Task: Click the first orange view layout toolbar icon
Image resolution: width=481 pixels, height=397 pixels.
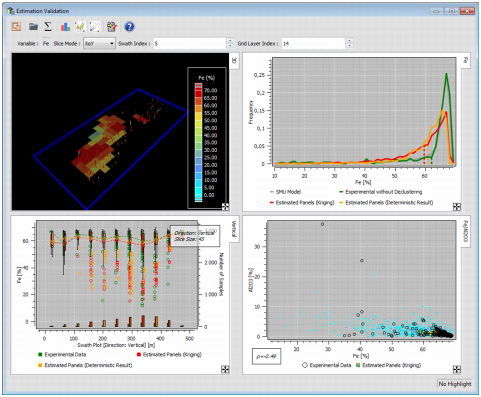Action: (16, 26)
